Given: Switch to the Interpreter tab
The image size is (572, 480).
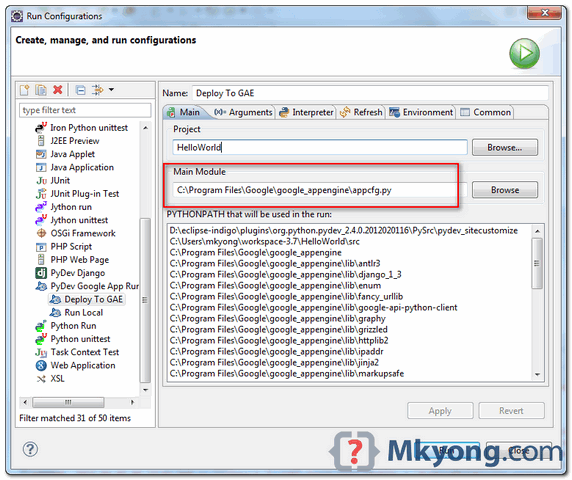Looking at the screenshot, I should pos(306,112).
